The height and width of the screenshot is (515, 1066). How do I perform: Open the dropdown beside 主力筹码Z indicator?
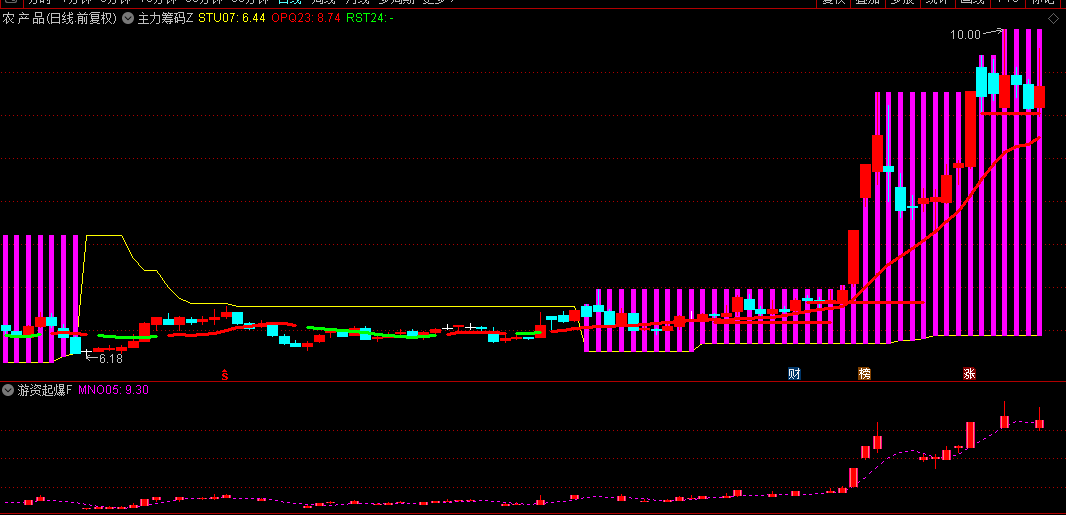(x=128, y=18)
